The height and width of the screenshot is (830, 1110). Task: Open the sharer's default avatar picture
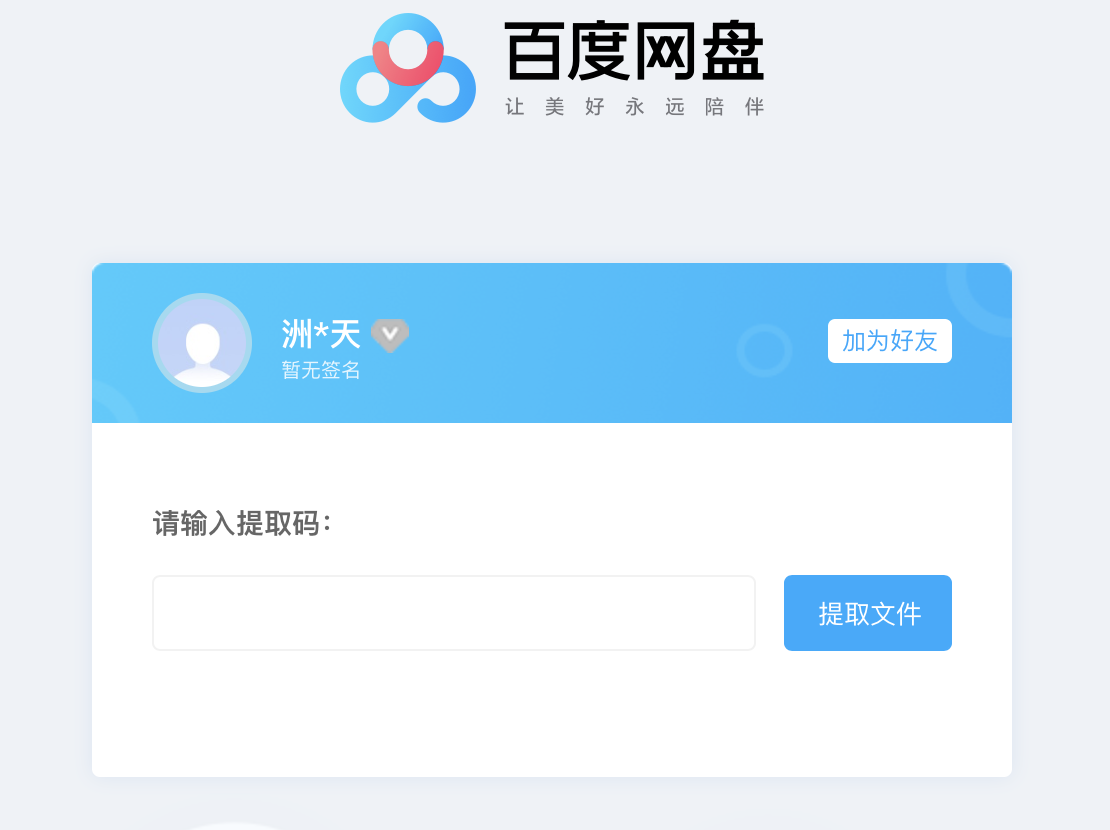[202, 343]
